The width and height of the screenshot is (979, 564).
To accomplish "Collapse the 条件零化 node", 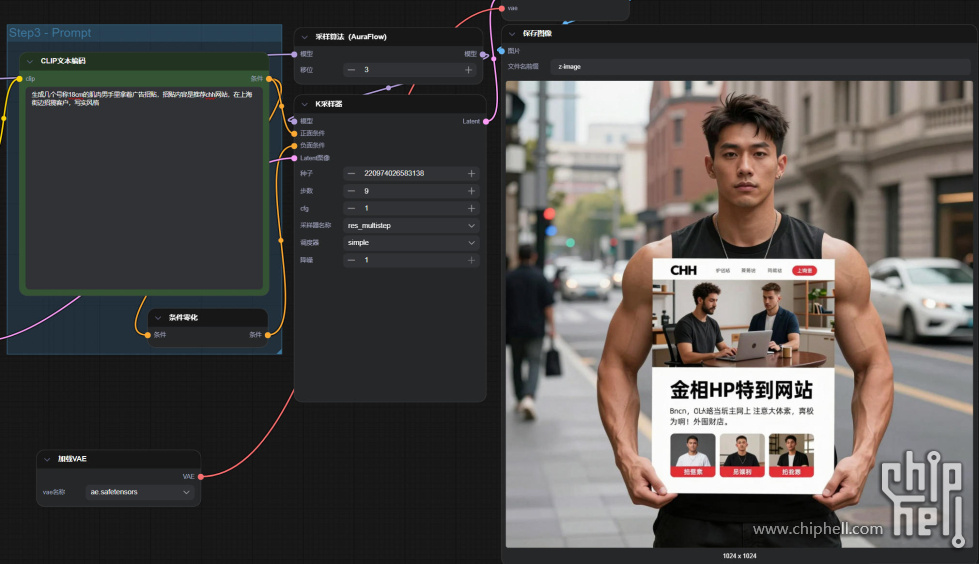I will point(157,317).
